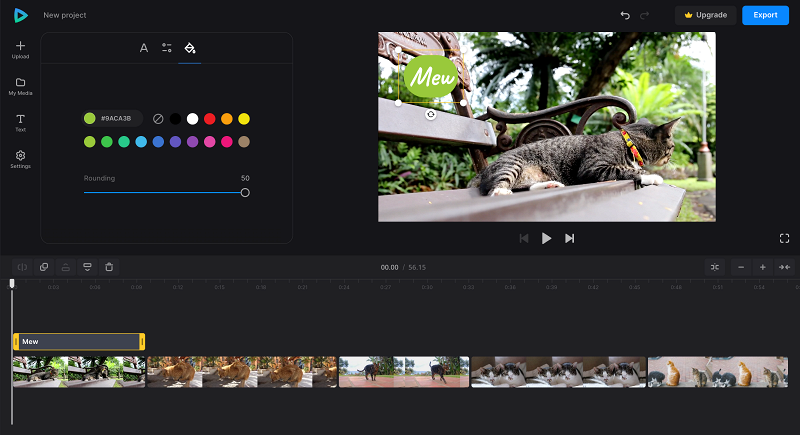The image size is (800, 435).
Task: Select the first clip with cat on bench
Action: (79, 372)
